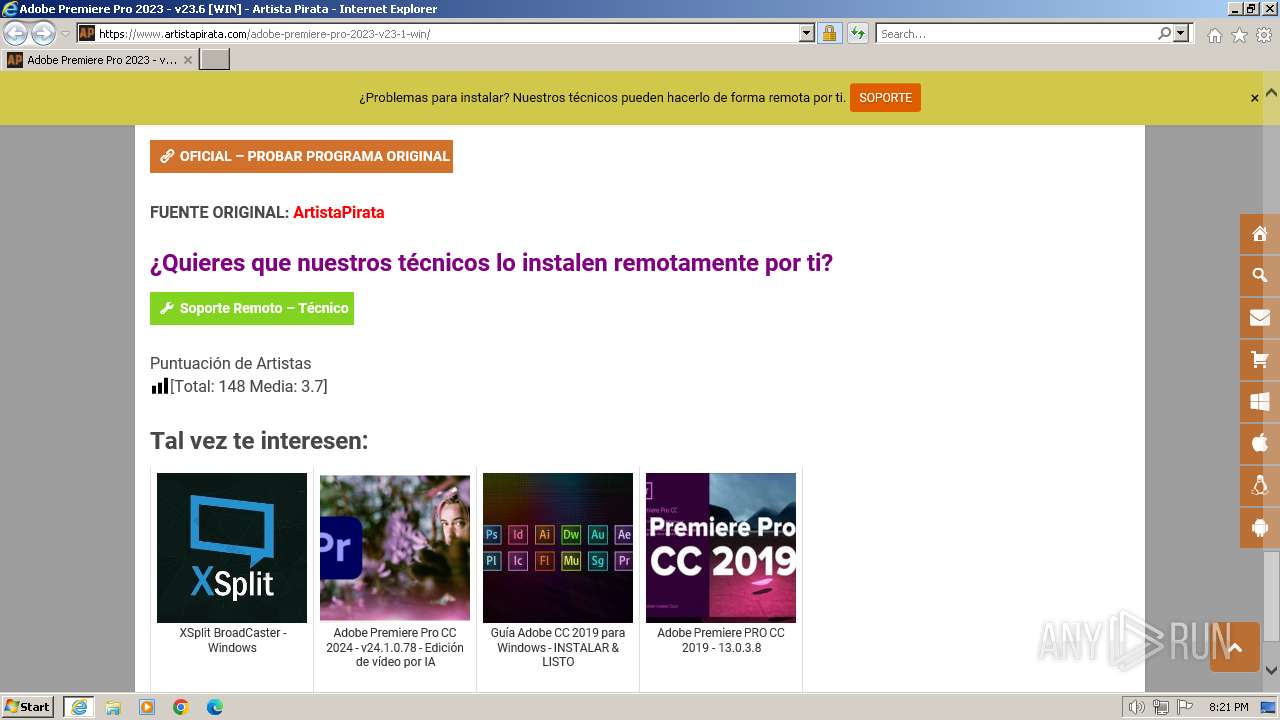Open the envelope contact icon in the sidebar
The height and width of the screenshot is (720, 1280).
(1259, 318)
